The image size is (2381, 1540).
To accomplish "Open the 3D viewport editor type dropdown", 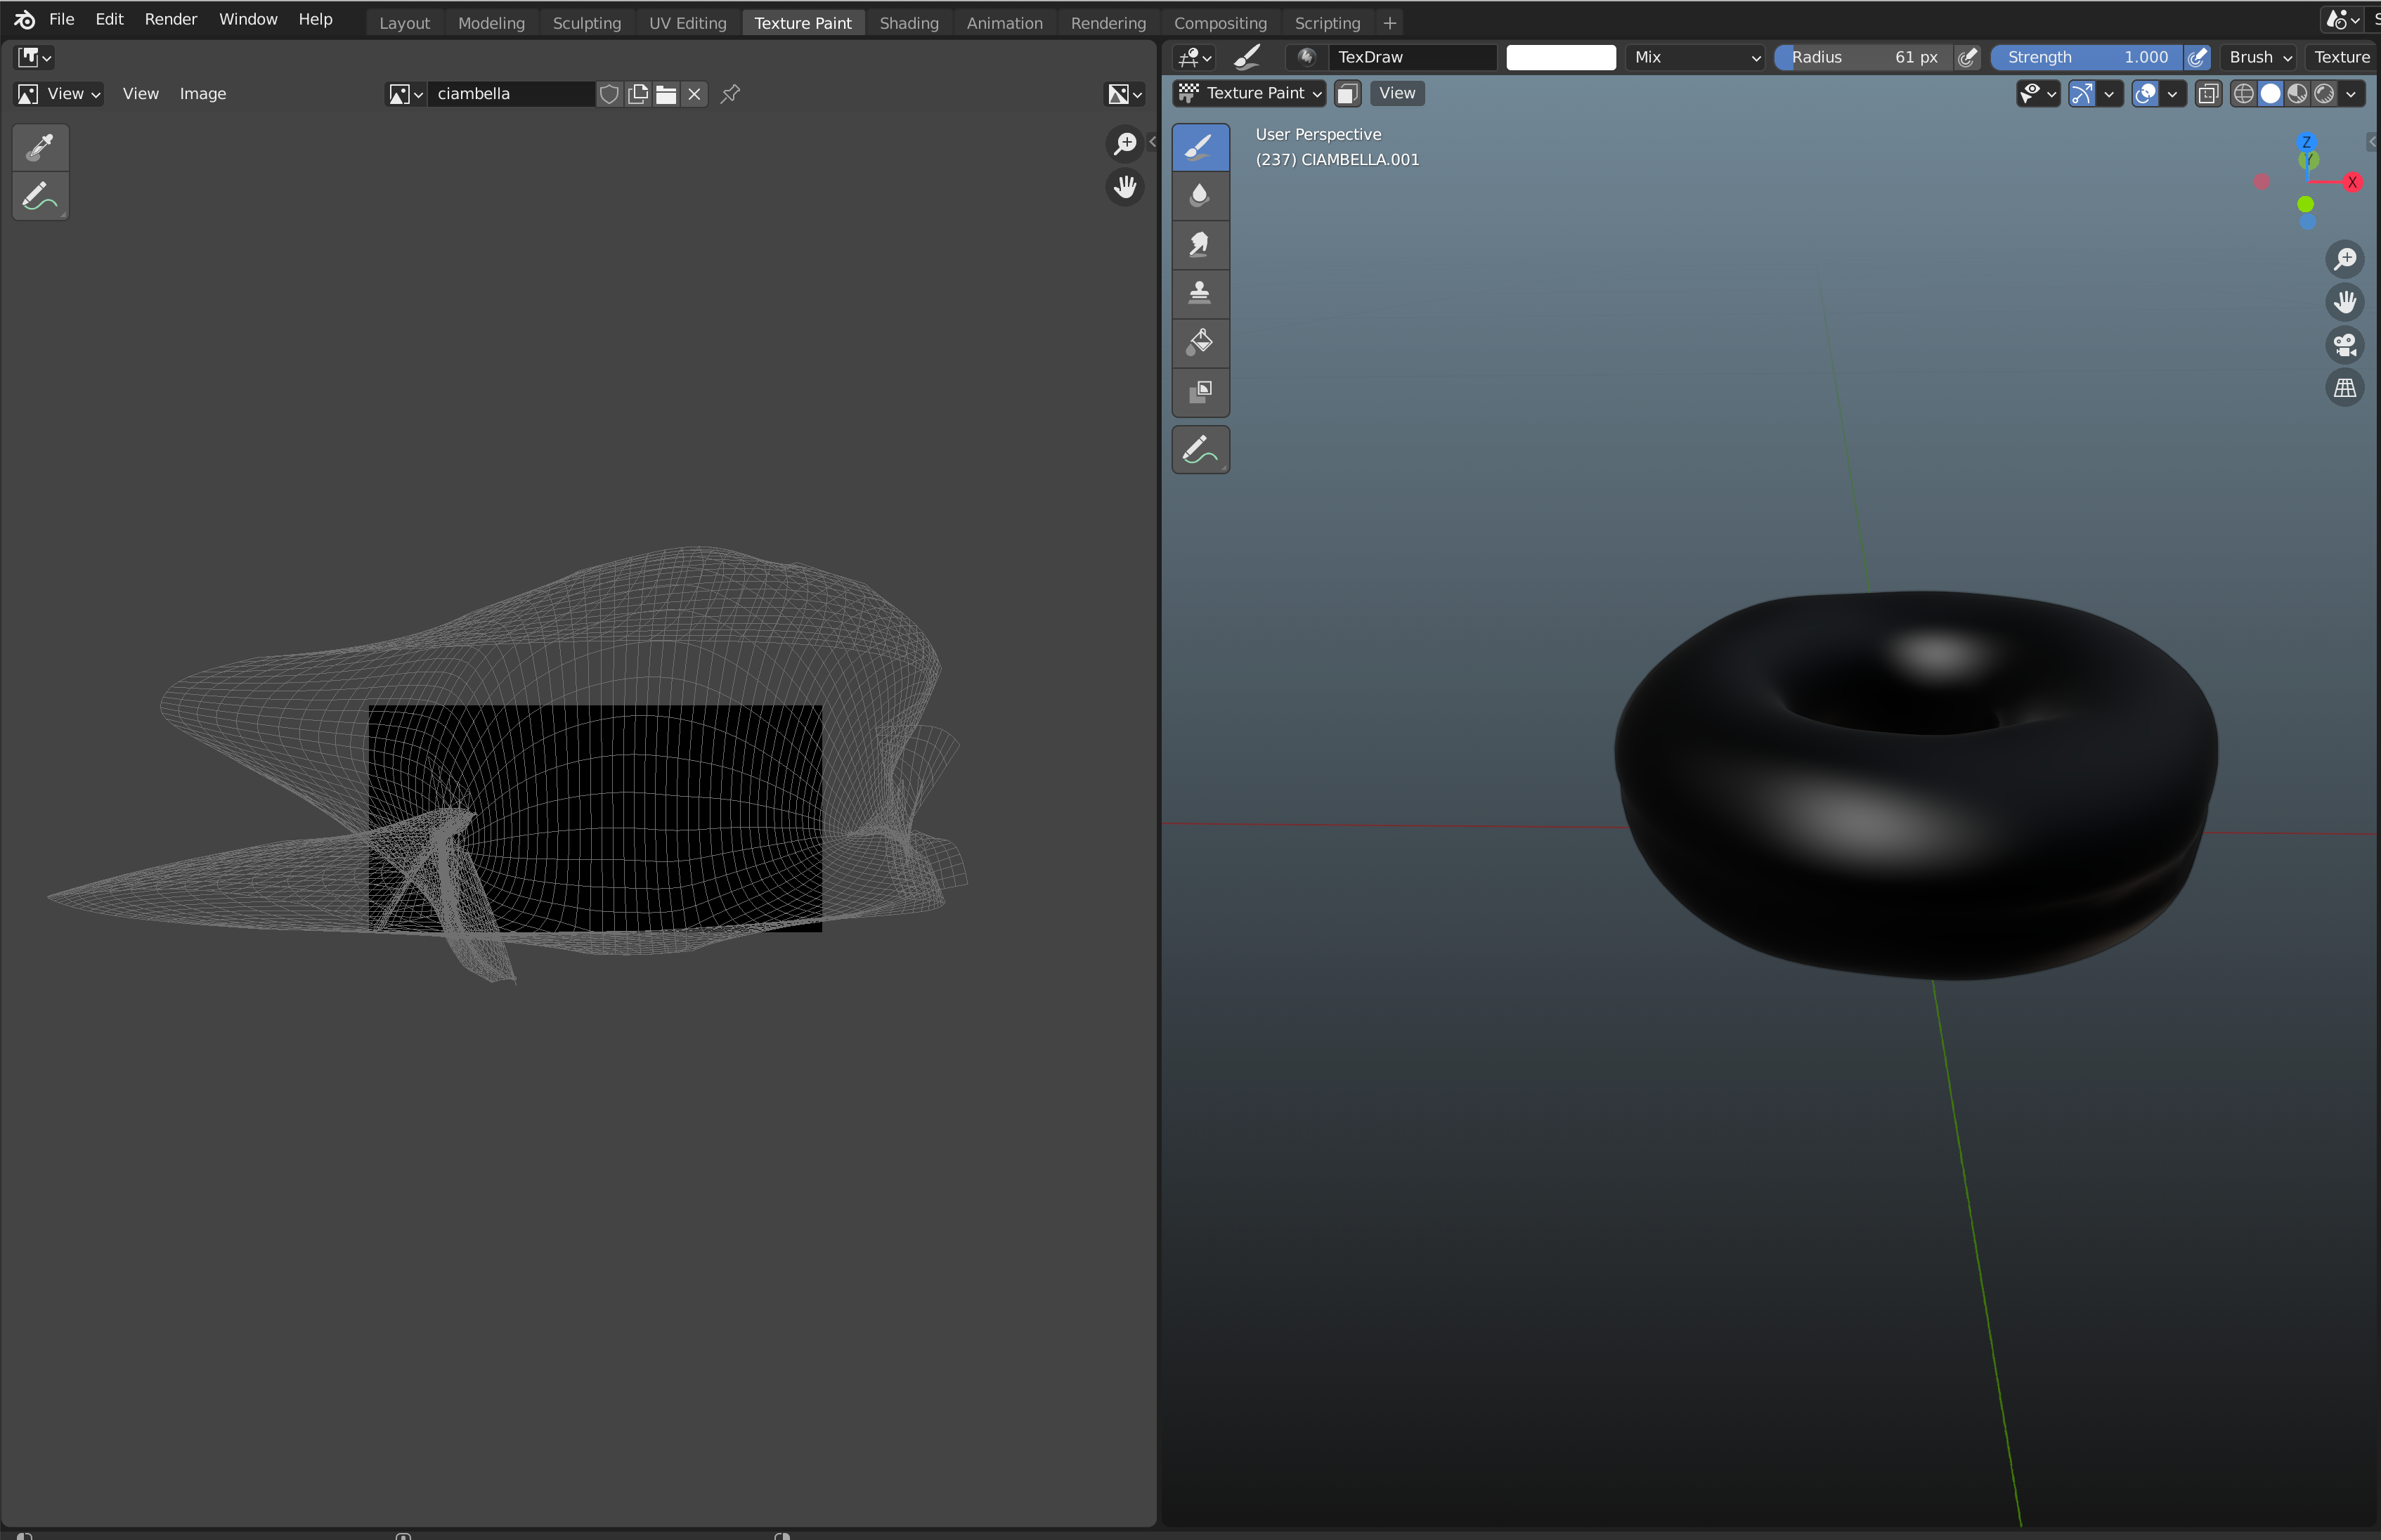I will [1194, 57].
